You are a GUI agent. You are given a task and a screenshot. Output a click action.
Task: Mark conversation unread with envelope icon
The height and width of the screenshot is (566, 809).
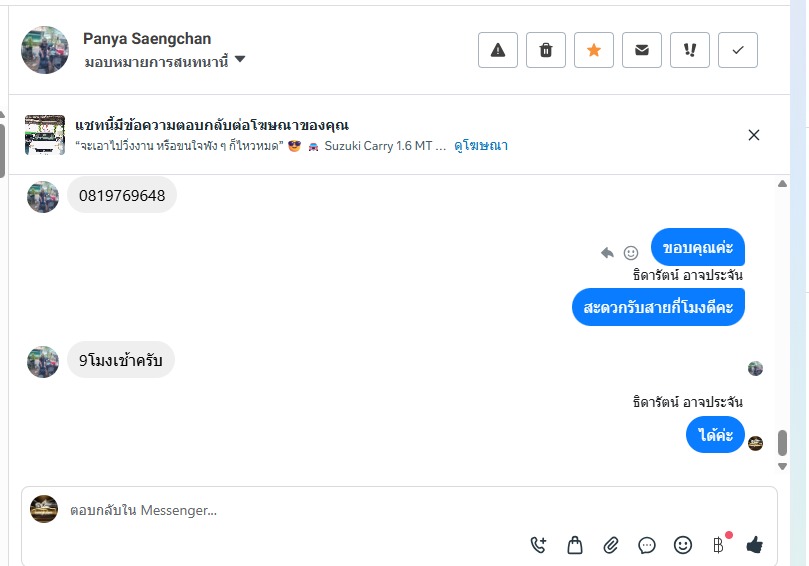tap(642, 50)
